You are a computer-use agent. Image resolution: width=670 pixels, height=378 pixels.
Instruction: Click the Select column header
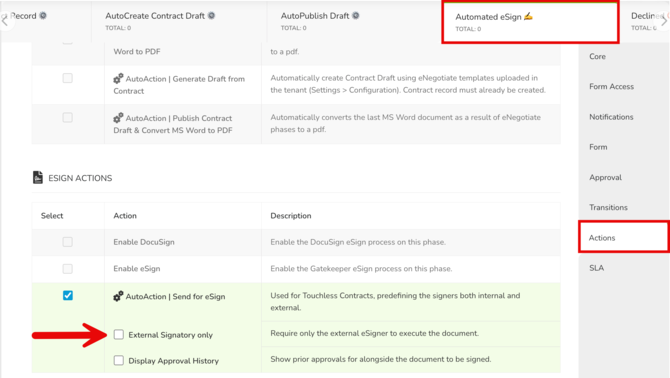pyautogui.click(x=52, y=216)
